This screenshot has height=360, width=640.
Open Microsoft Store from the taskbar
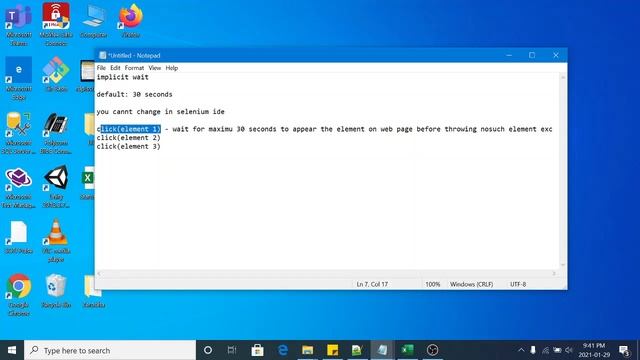(257, 350)
